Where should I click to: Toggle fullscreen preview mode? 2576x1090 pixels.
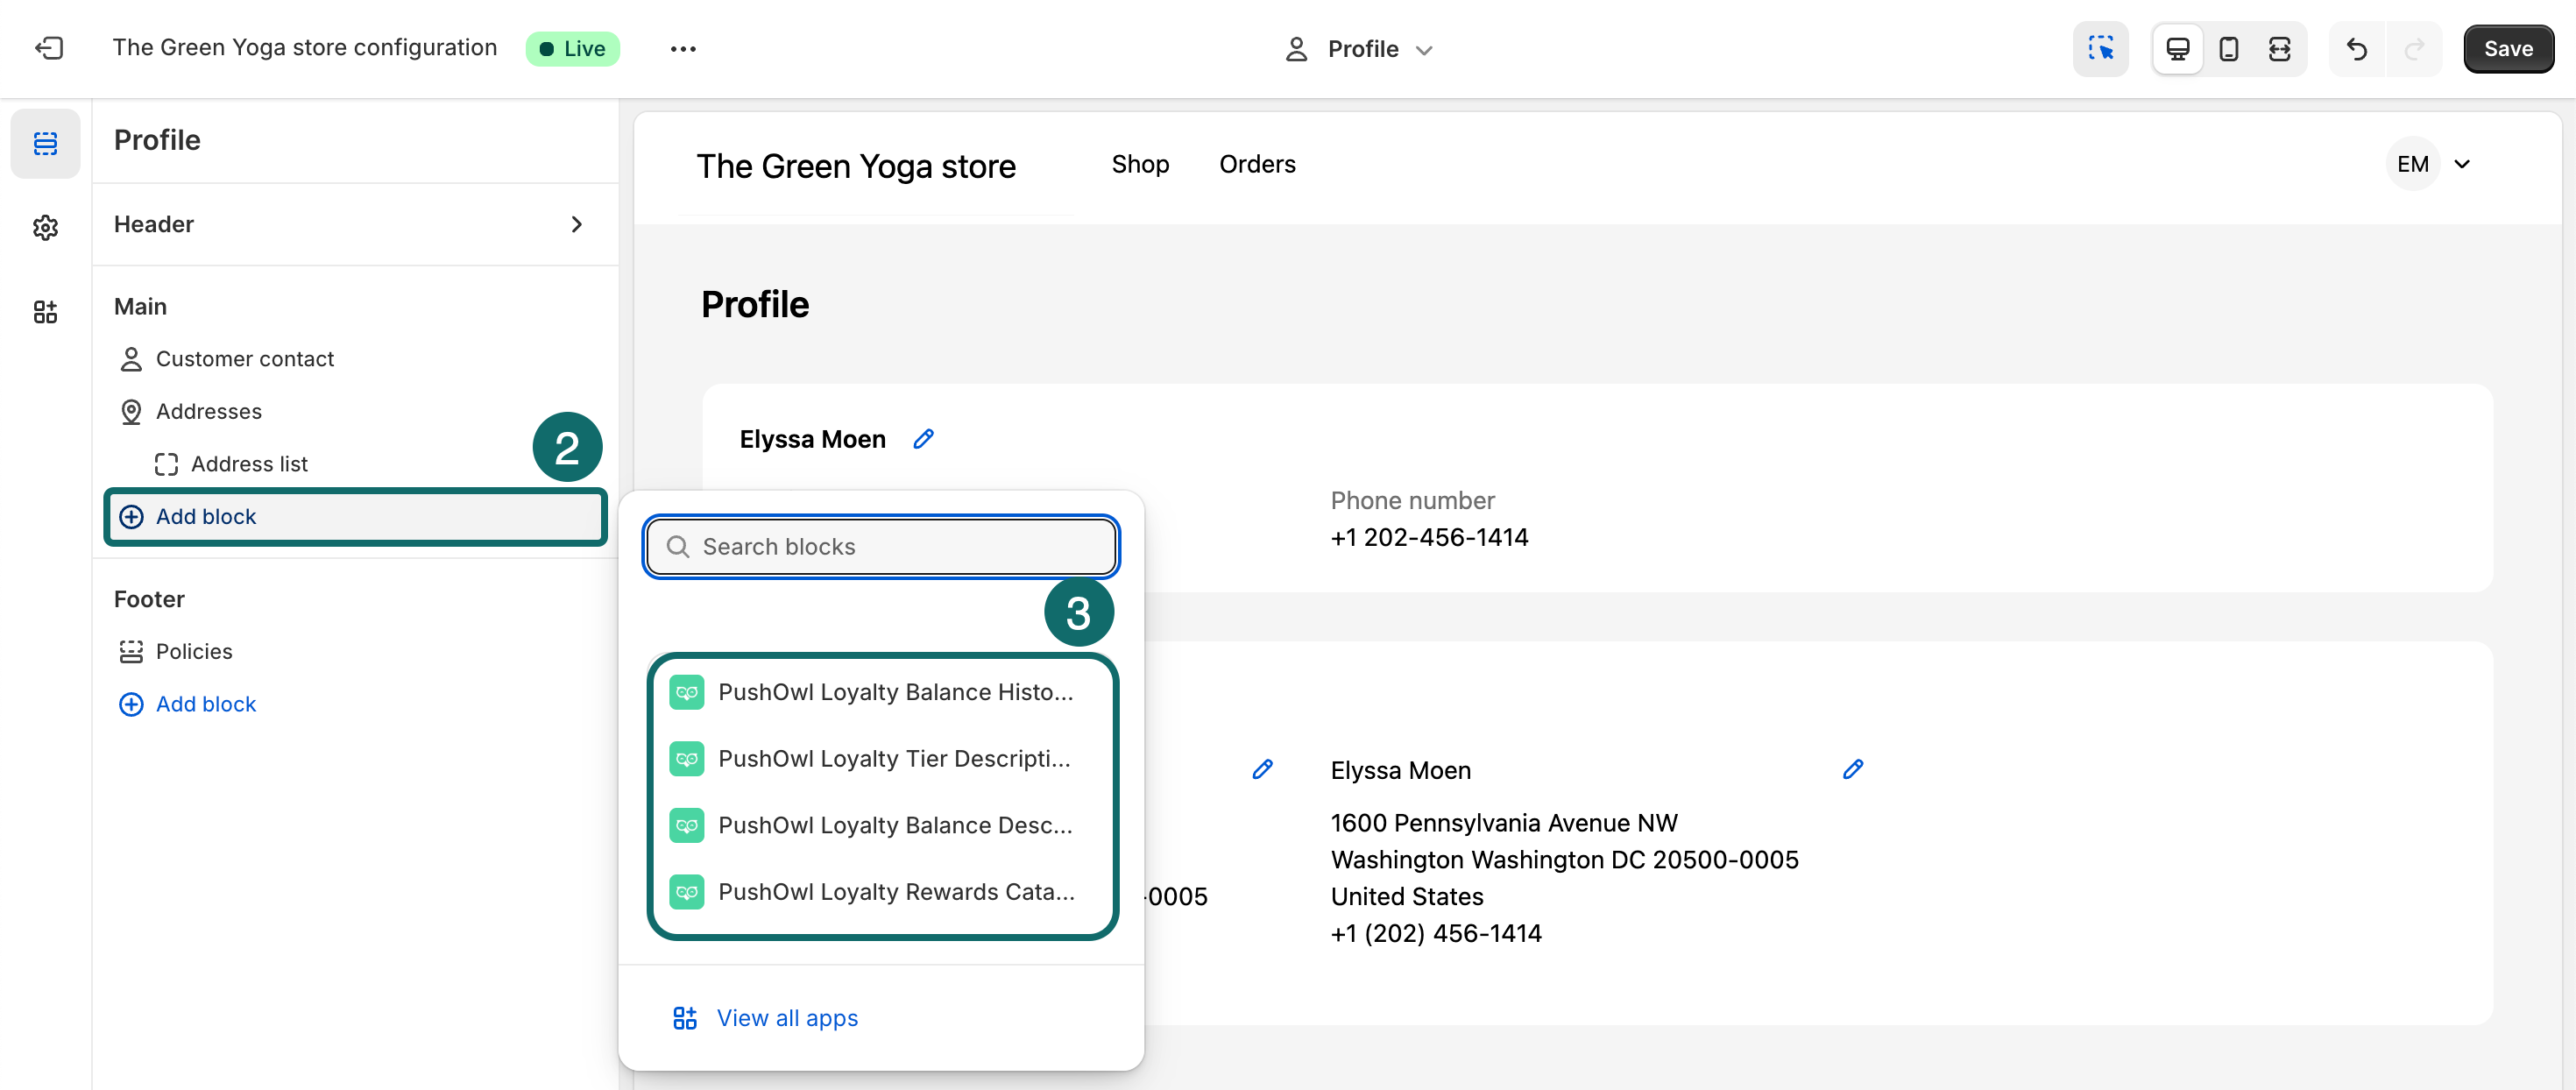(2279, 48)
